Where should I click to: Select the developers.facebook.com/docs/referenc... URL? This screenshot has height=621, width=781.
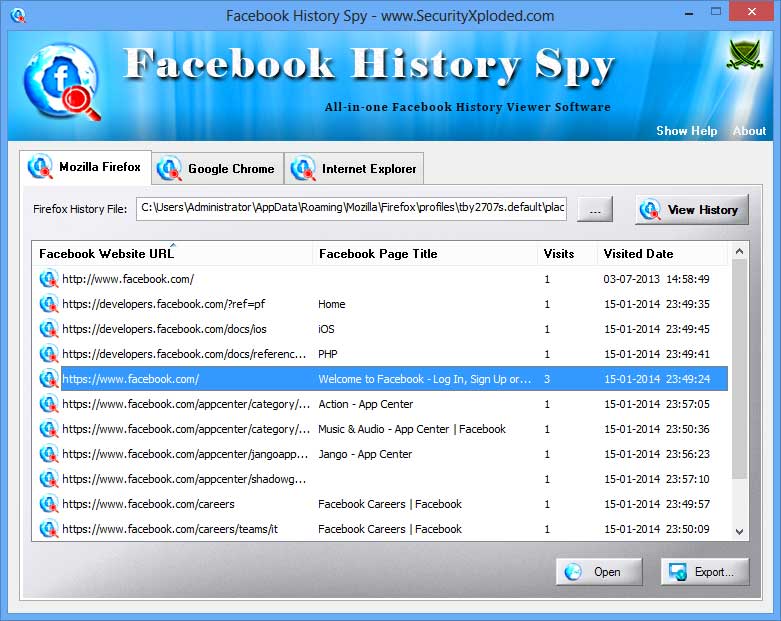click(x=184, y=354)
